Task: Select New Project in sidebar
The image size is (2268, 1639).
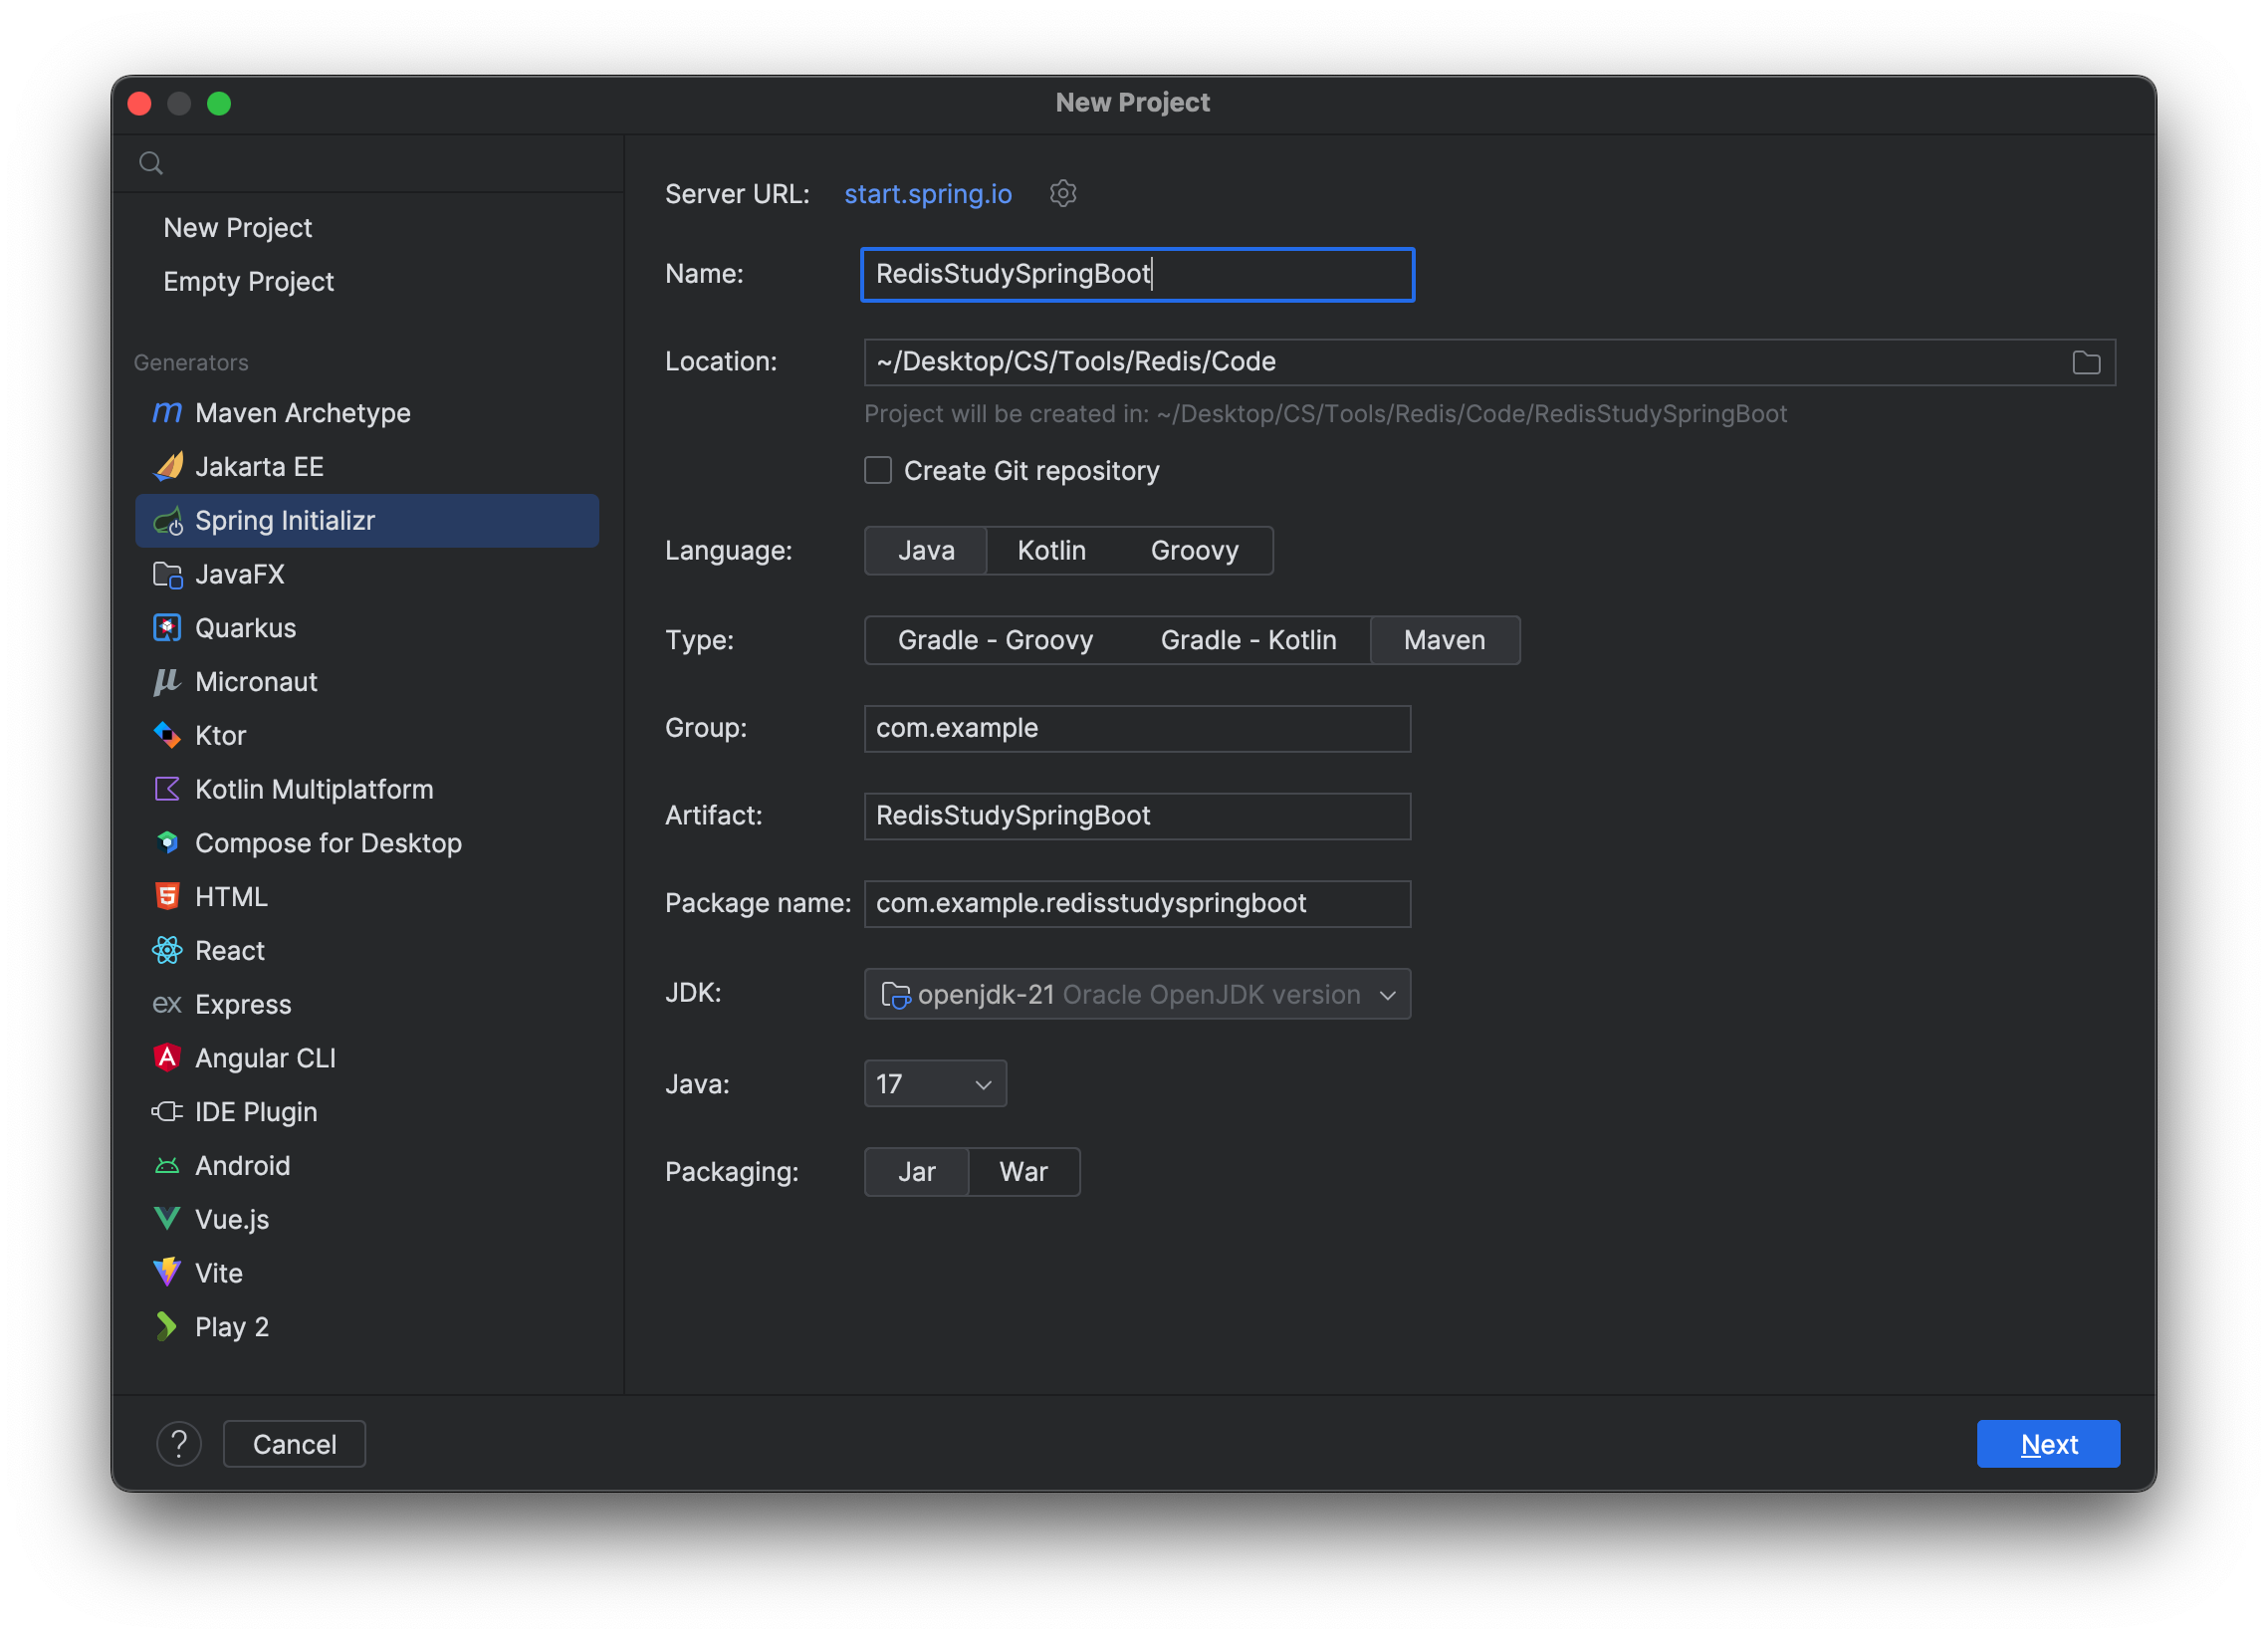Action: (237, 228)
